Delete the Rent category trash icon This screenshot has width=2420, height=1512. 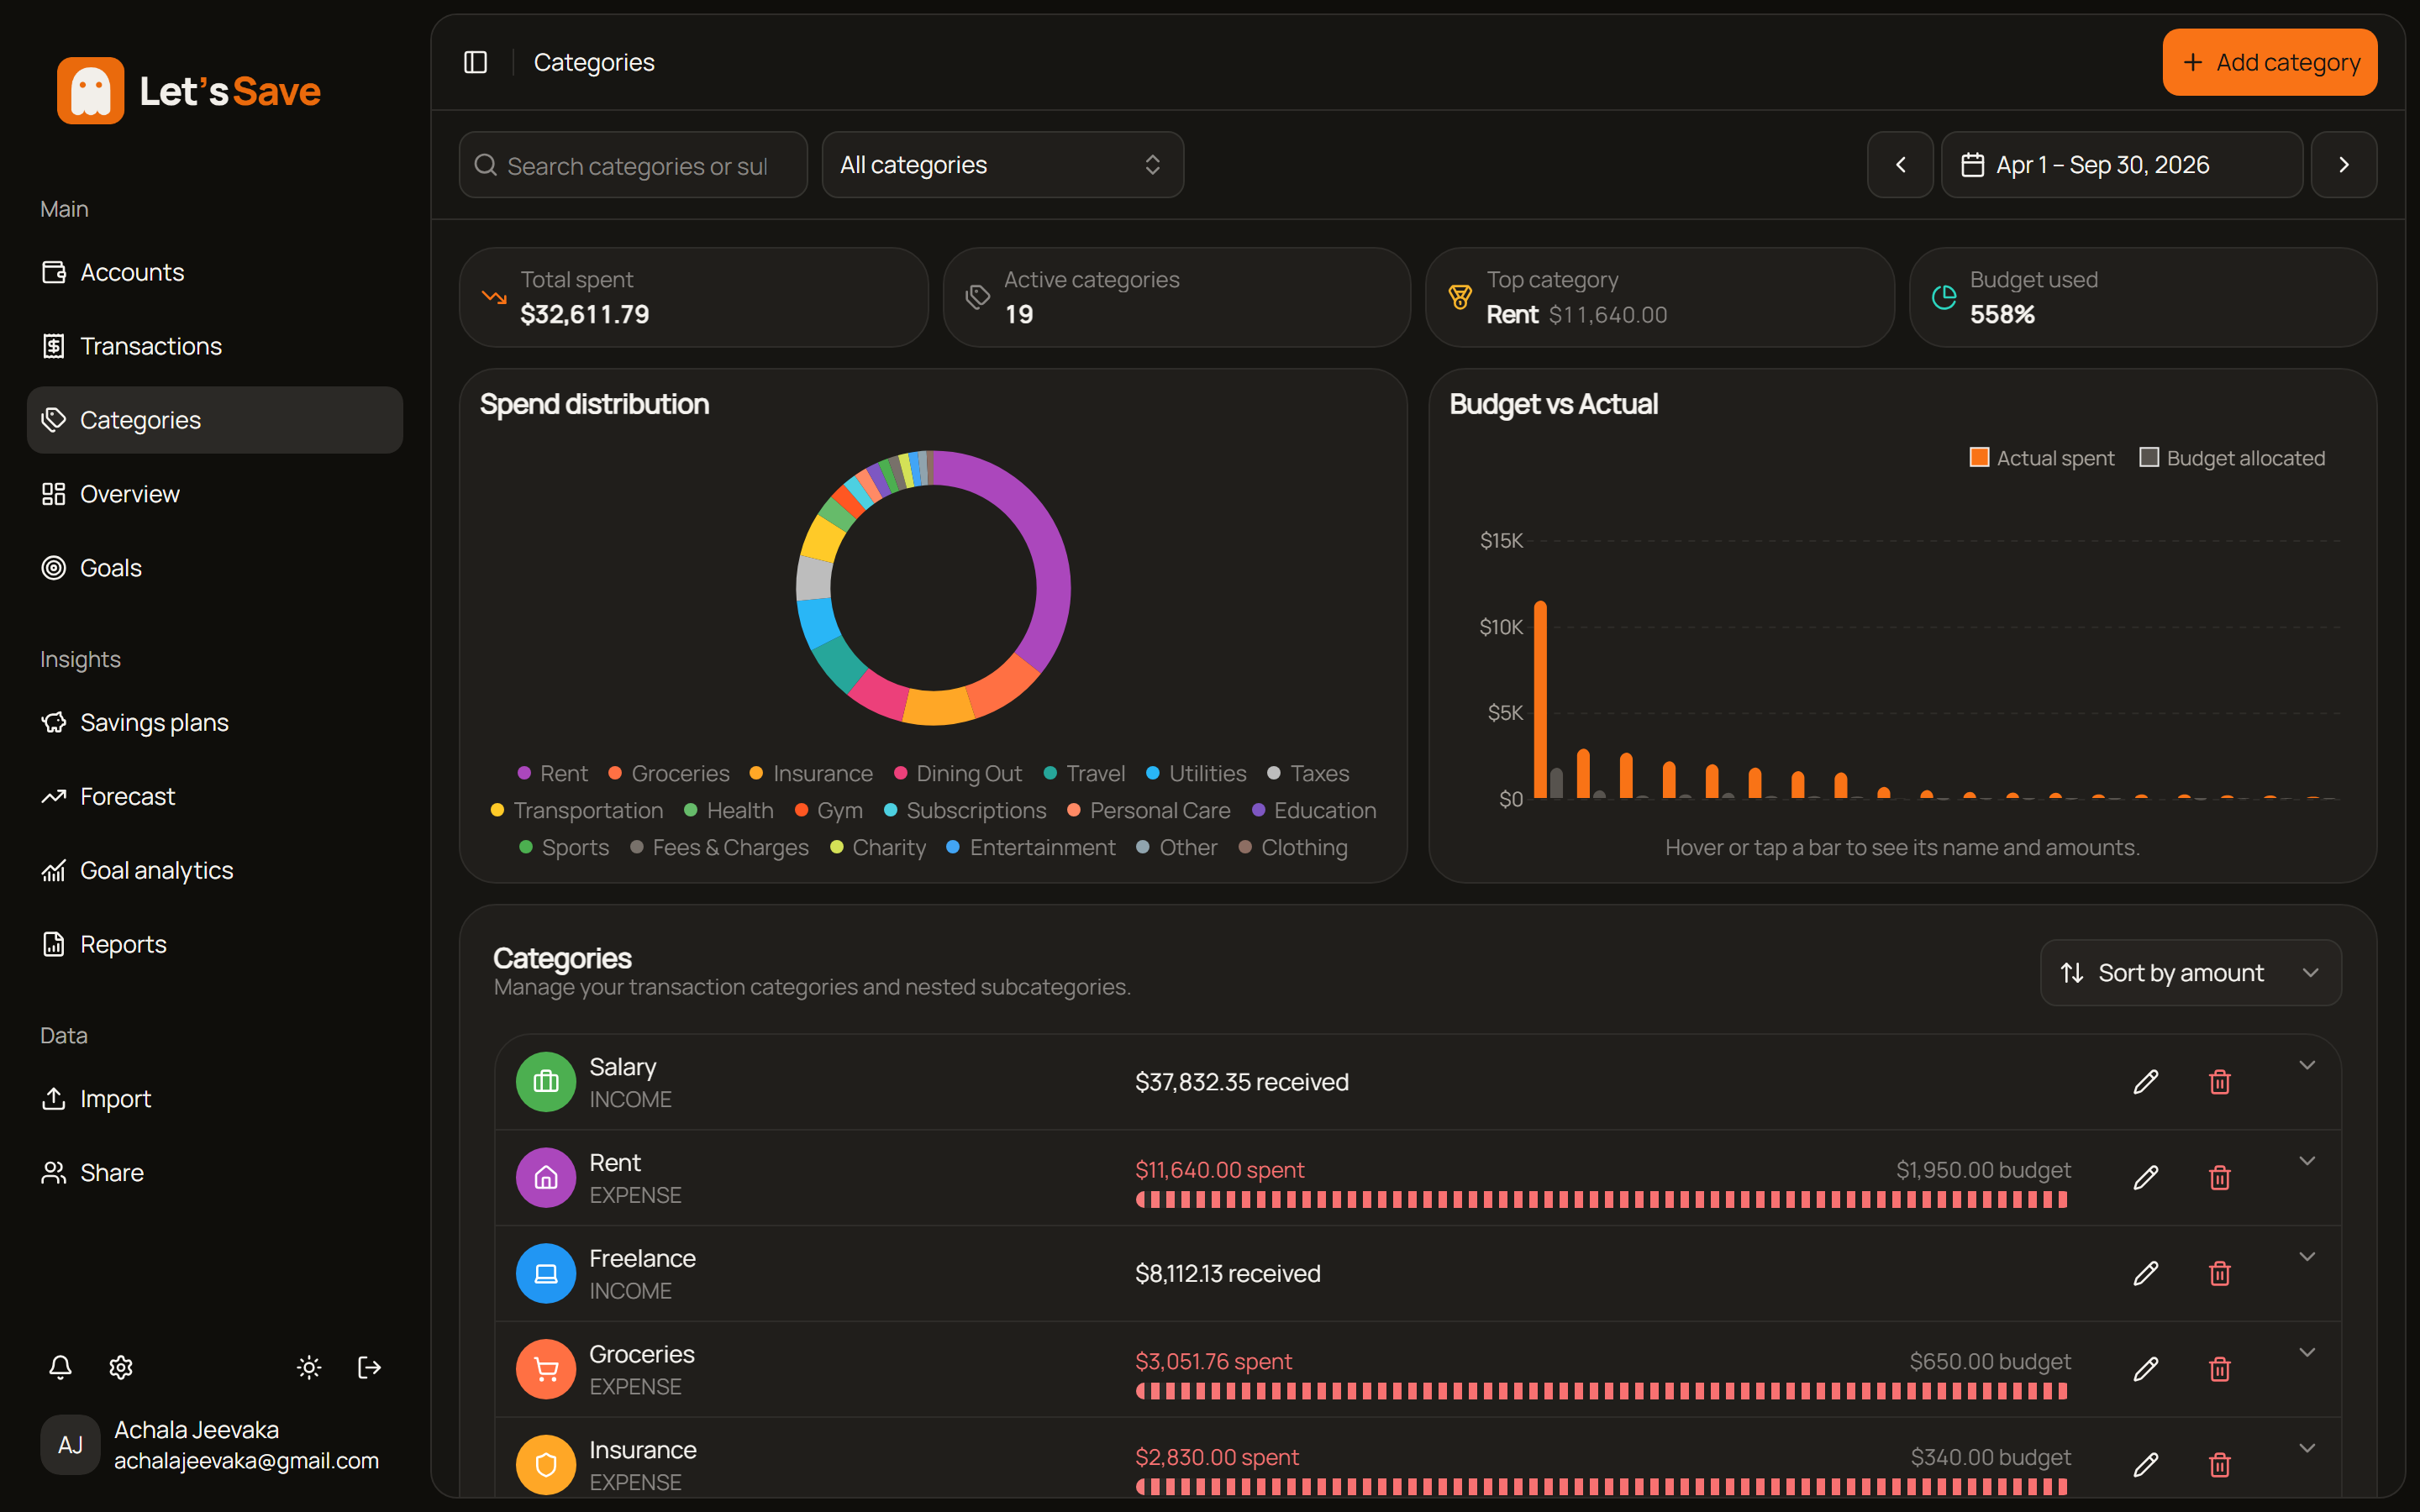[x=2220, y=1178]
